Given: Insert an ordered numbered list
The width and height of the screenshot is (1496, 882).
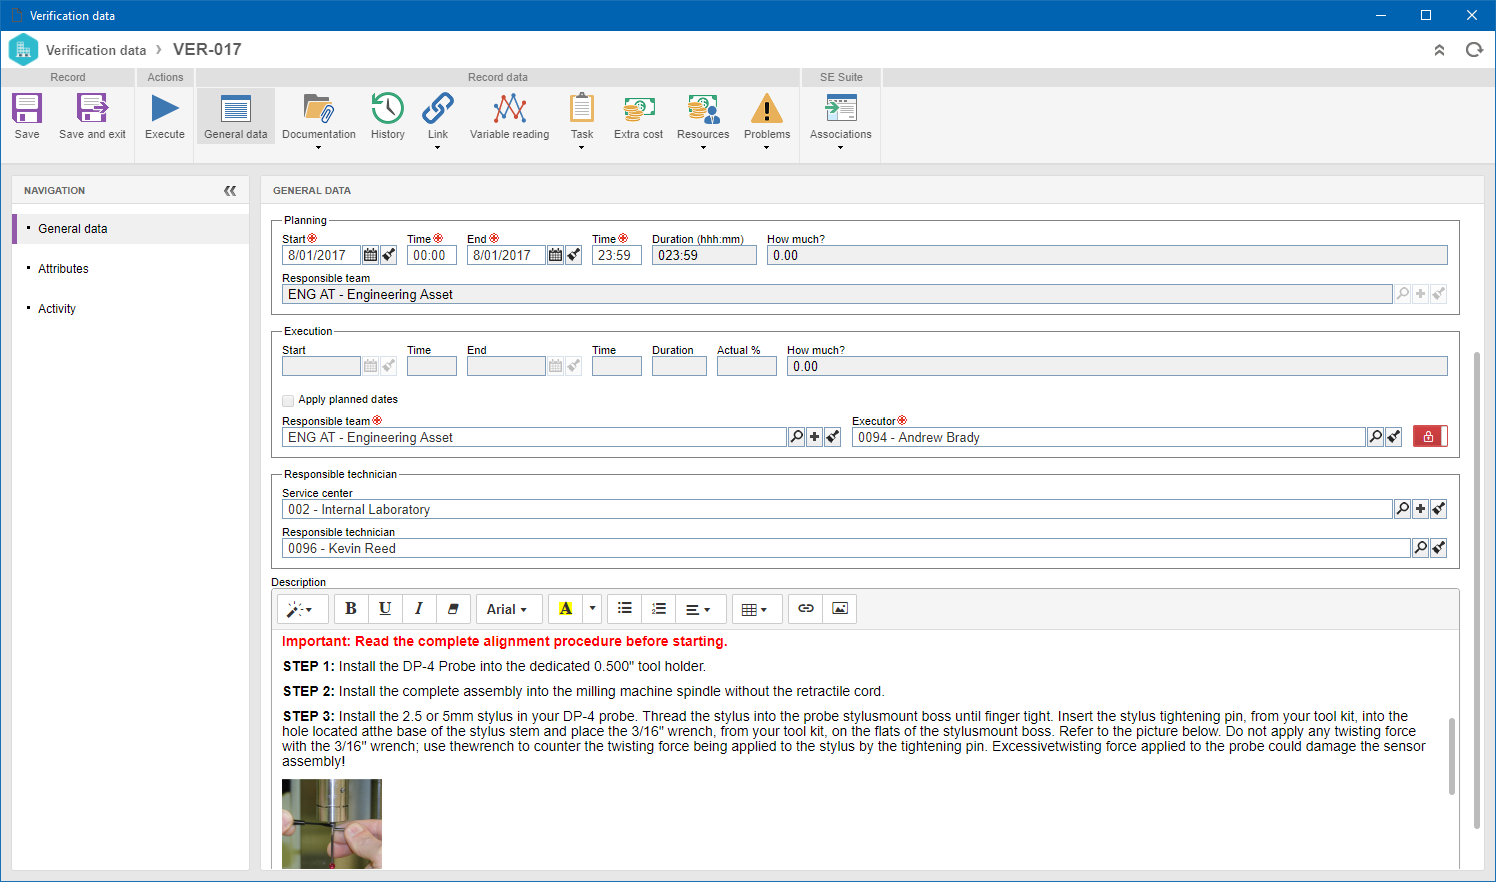Looking at the screenshot, I should [x=659, y=609].
